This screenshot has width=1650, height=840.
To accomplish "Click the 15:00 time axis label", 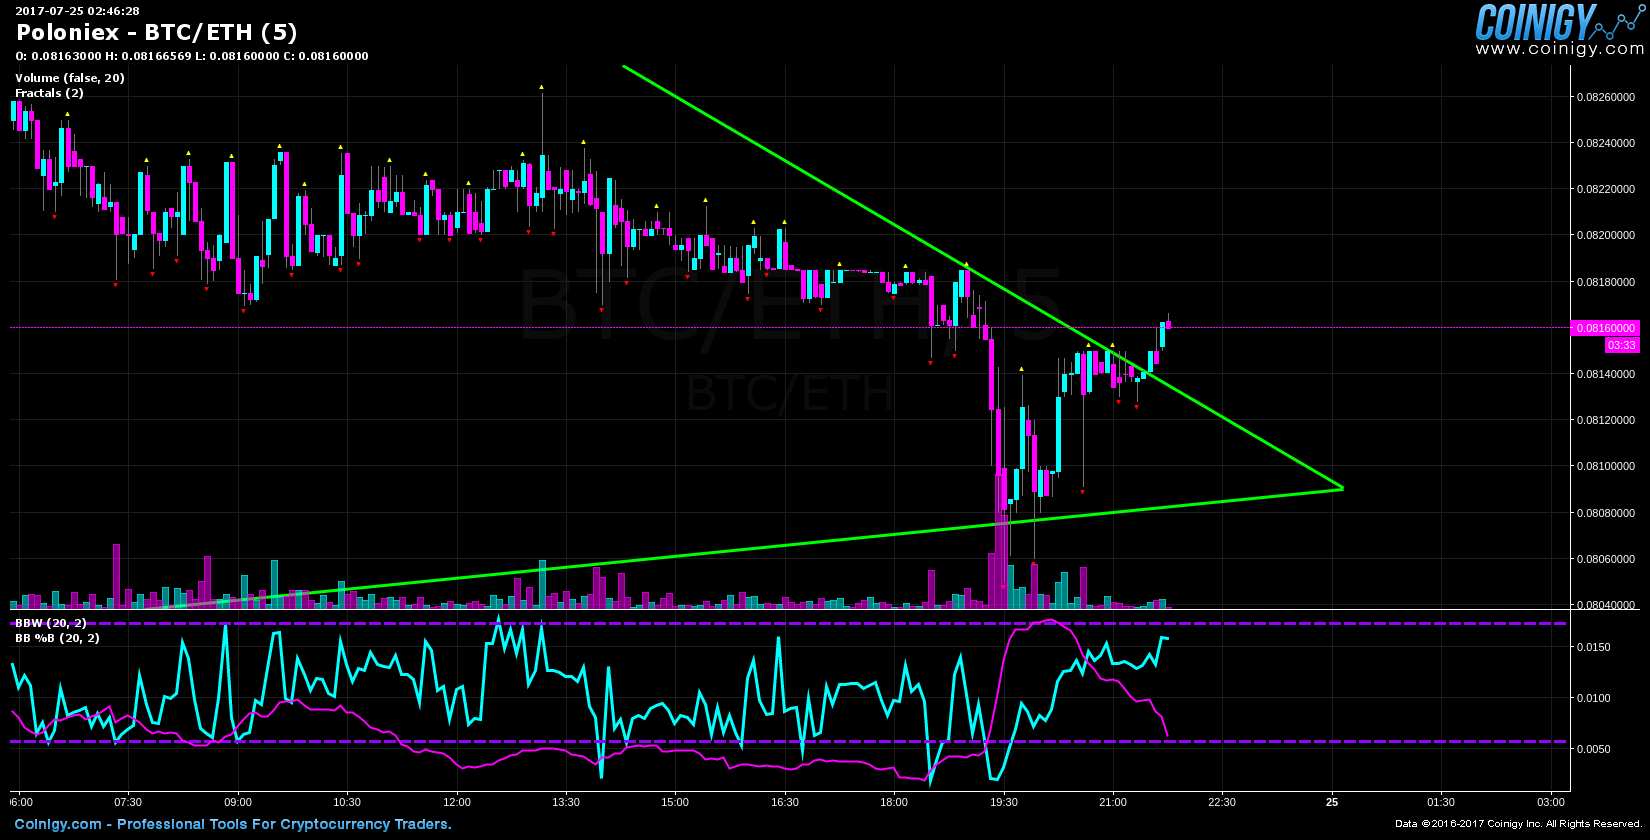I will [x=675, y=802].
